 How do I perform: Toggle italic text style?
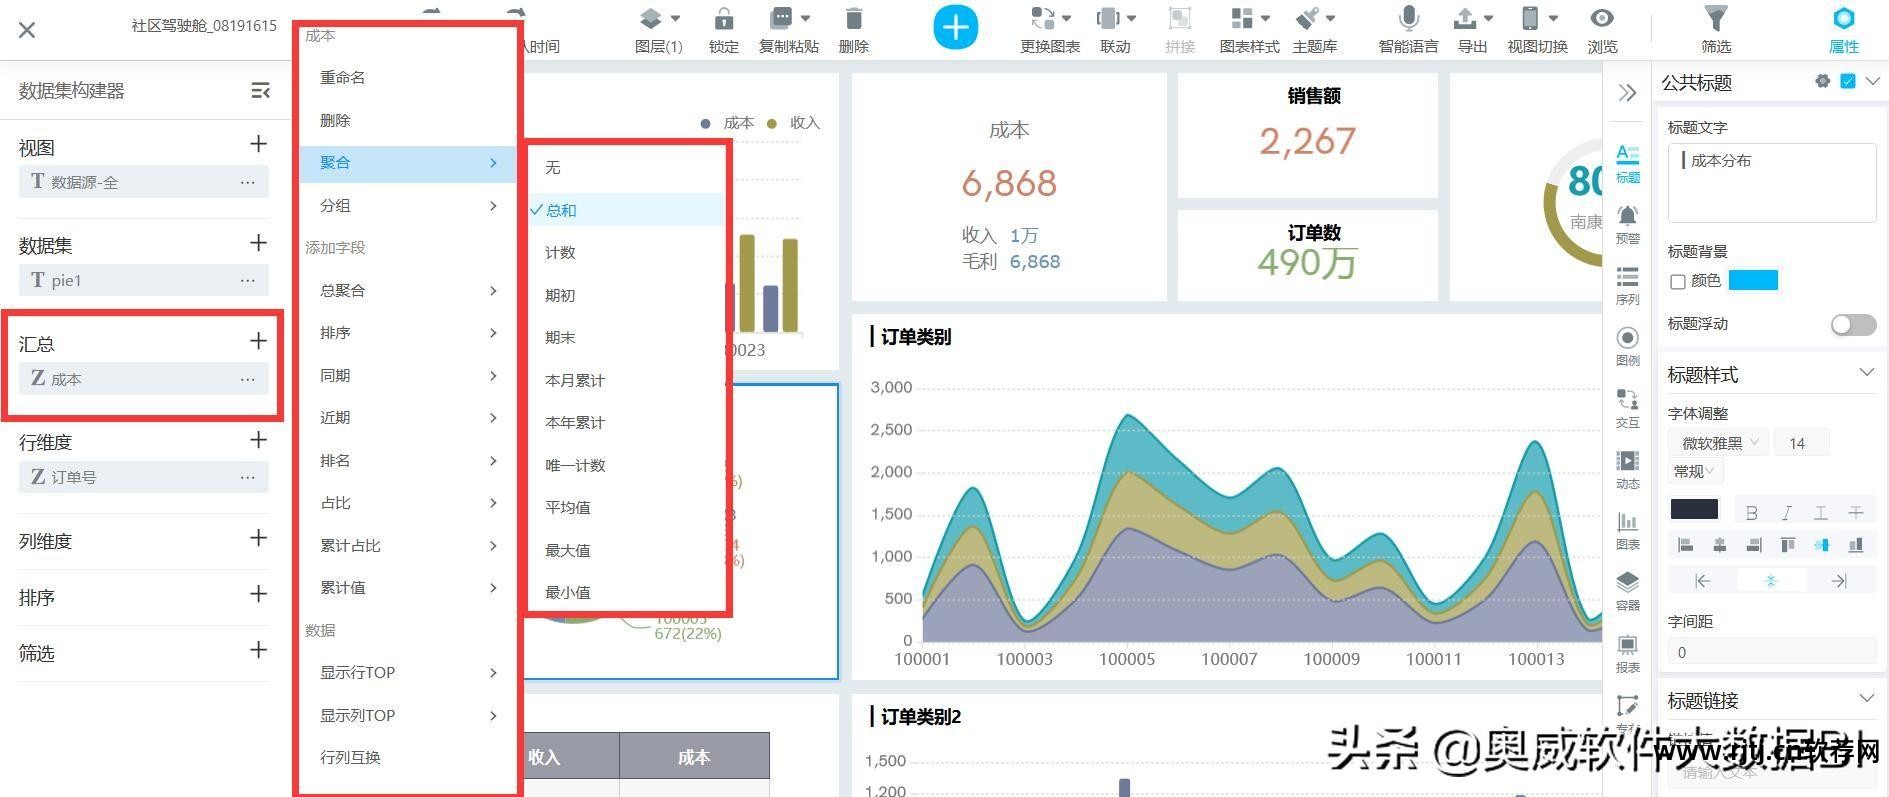(x=1786, y=512)
